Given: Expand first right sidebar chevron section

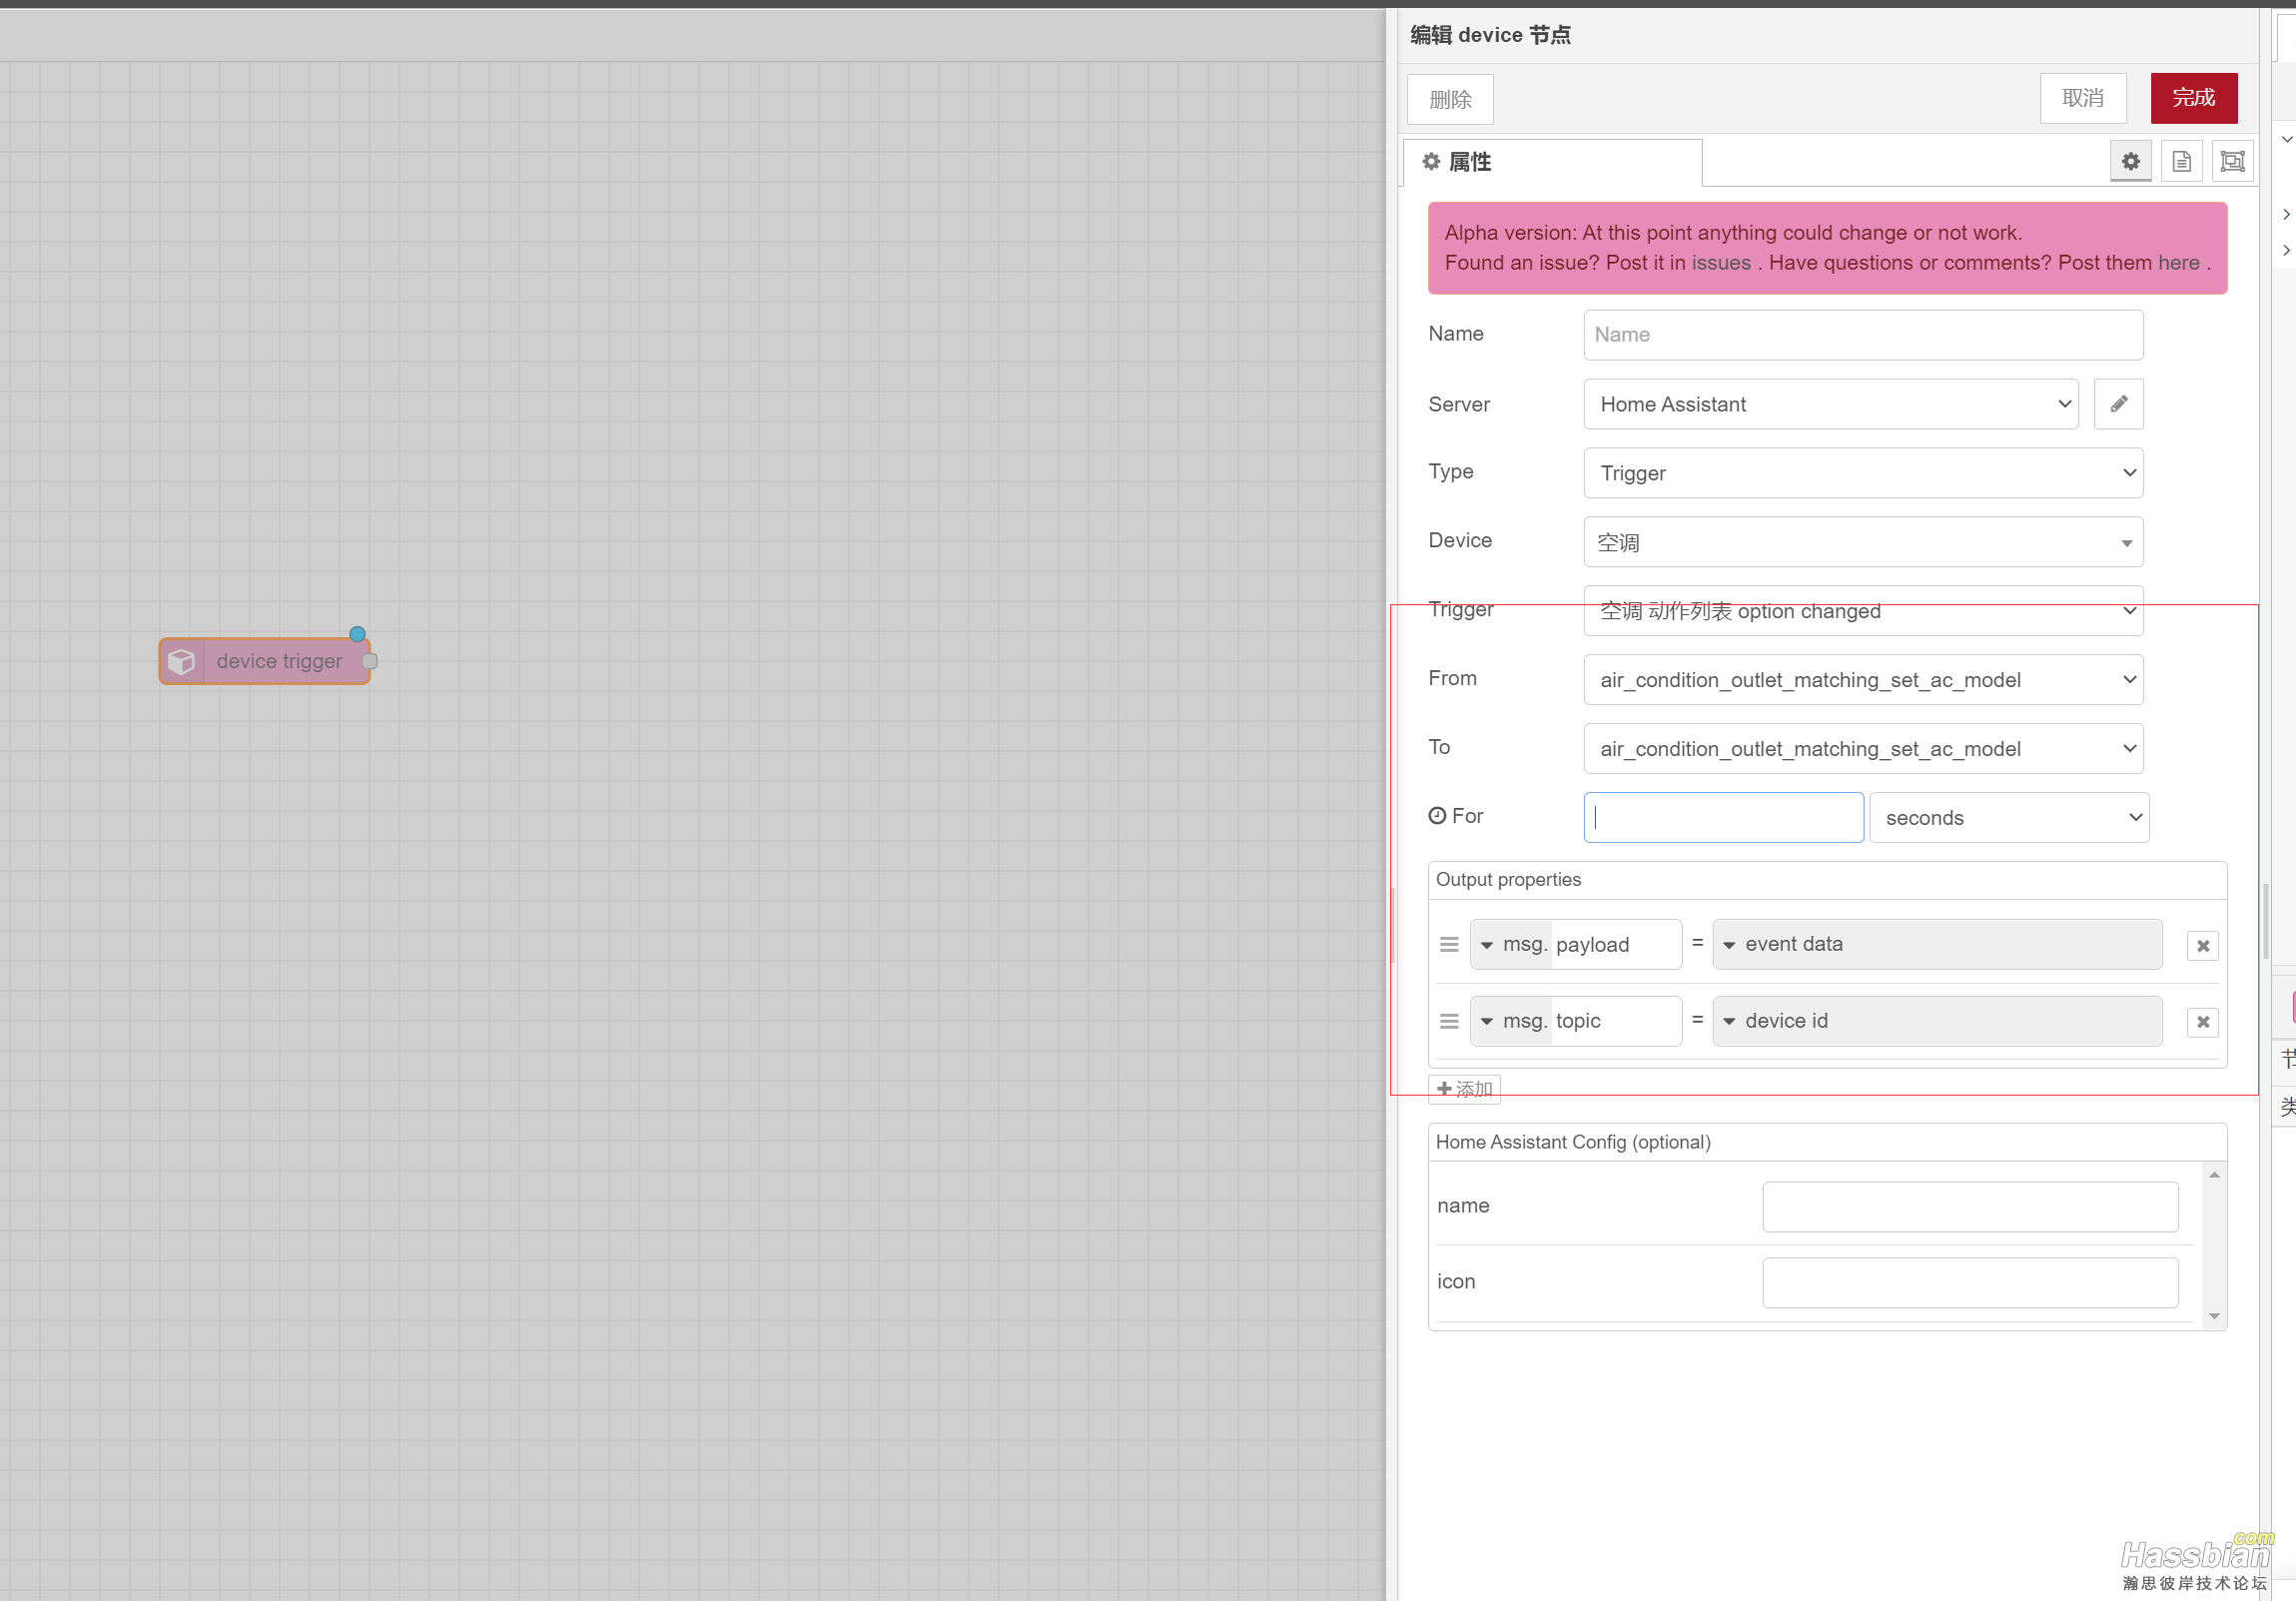Looking at the screenshot, I should click(2286, 214).
